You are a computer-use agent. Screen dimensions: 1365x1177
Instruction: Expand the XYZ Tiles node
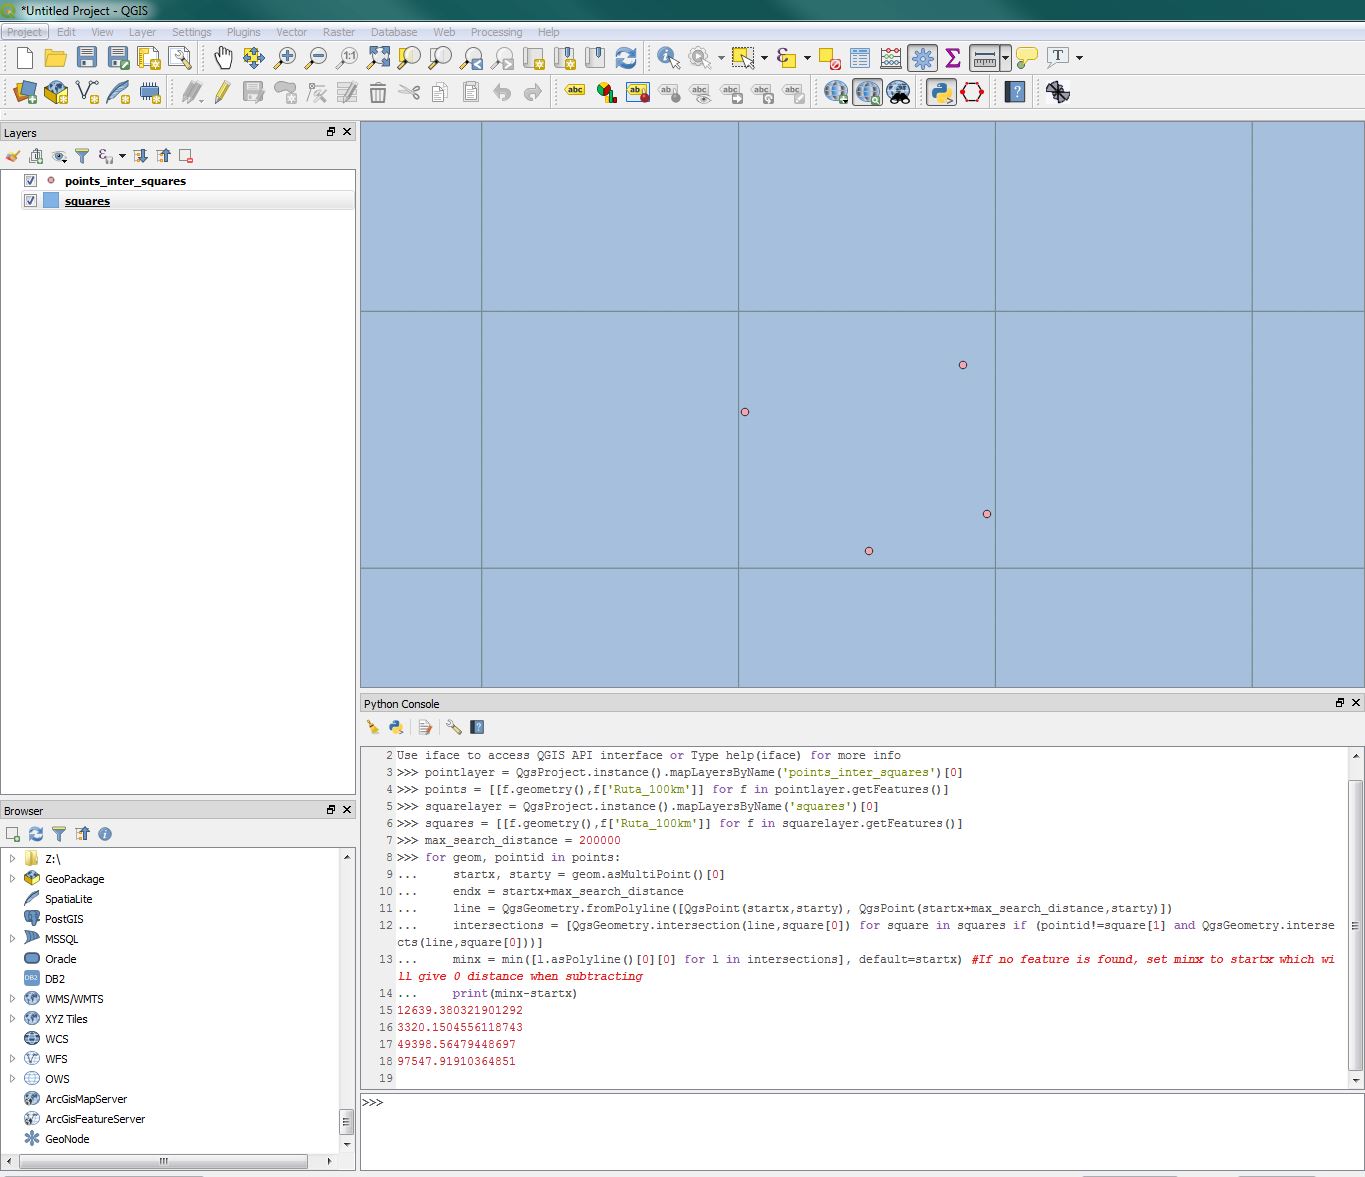pos(12,1019)
